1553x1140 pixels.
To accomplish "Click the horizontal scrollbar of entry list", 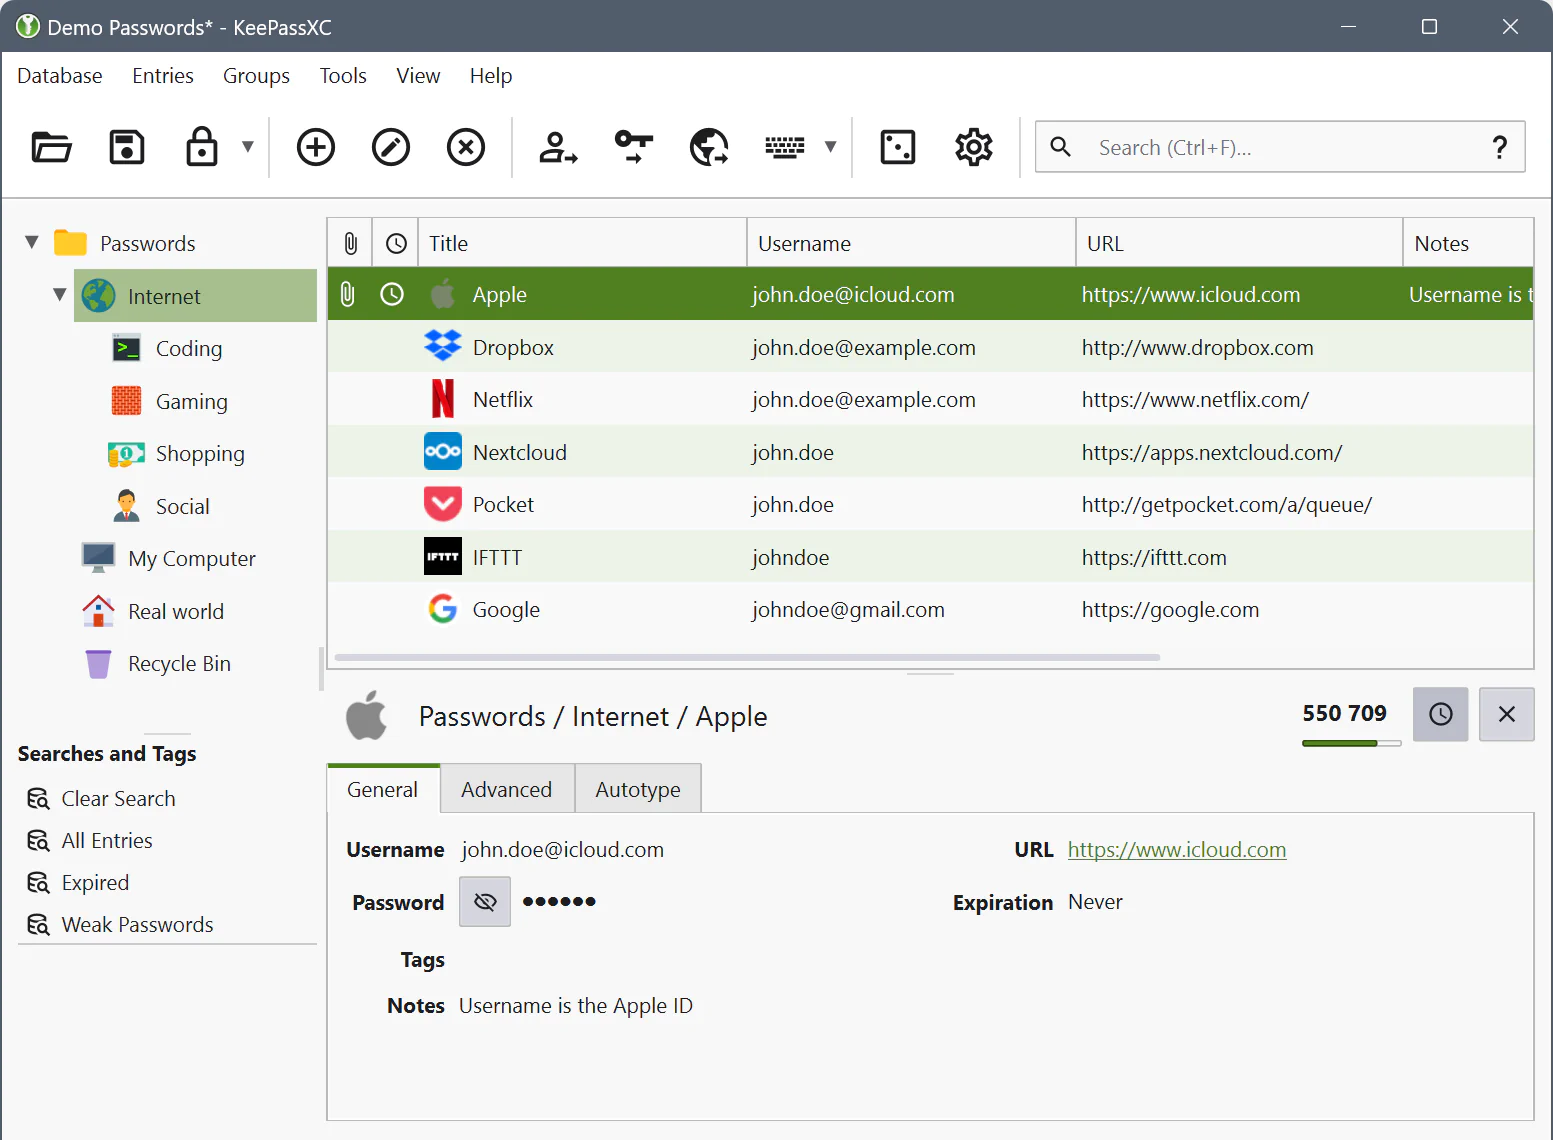I will [746, 658].
